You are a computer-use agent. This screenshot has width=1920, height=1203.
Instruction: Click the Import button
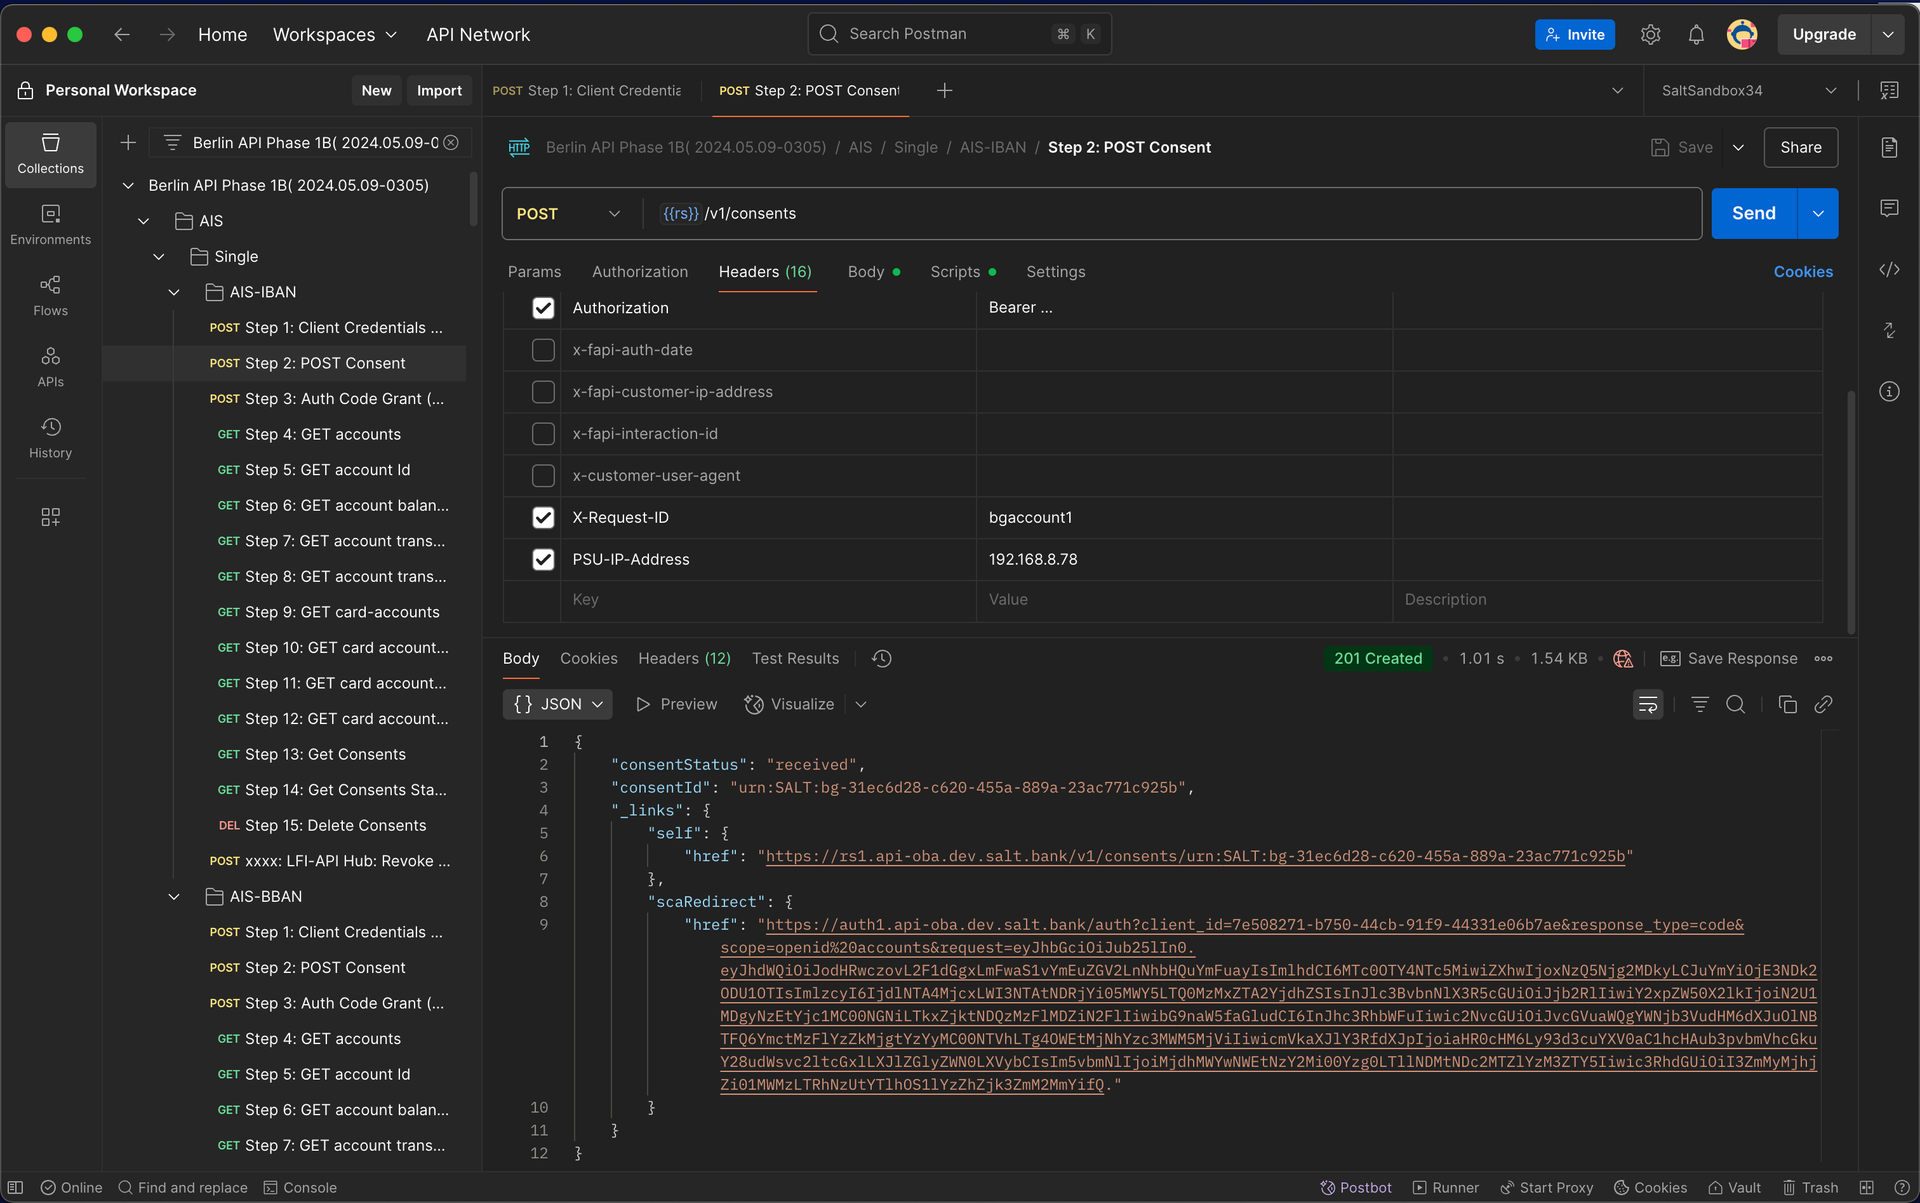(439, 90)
